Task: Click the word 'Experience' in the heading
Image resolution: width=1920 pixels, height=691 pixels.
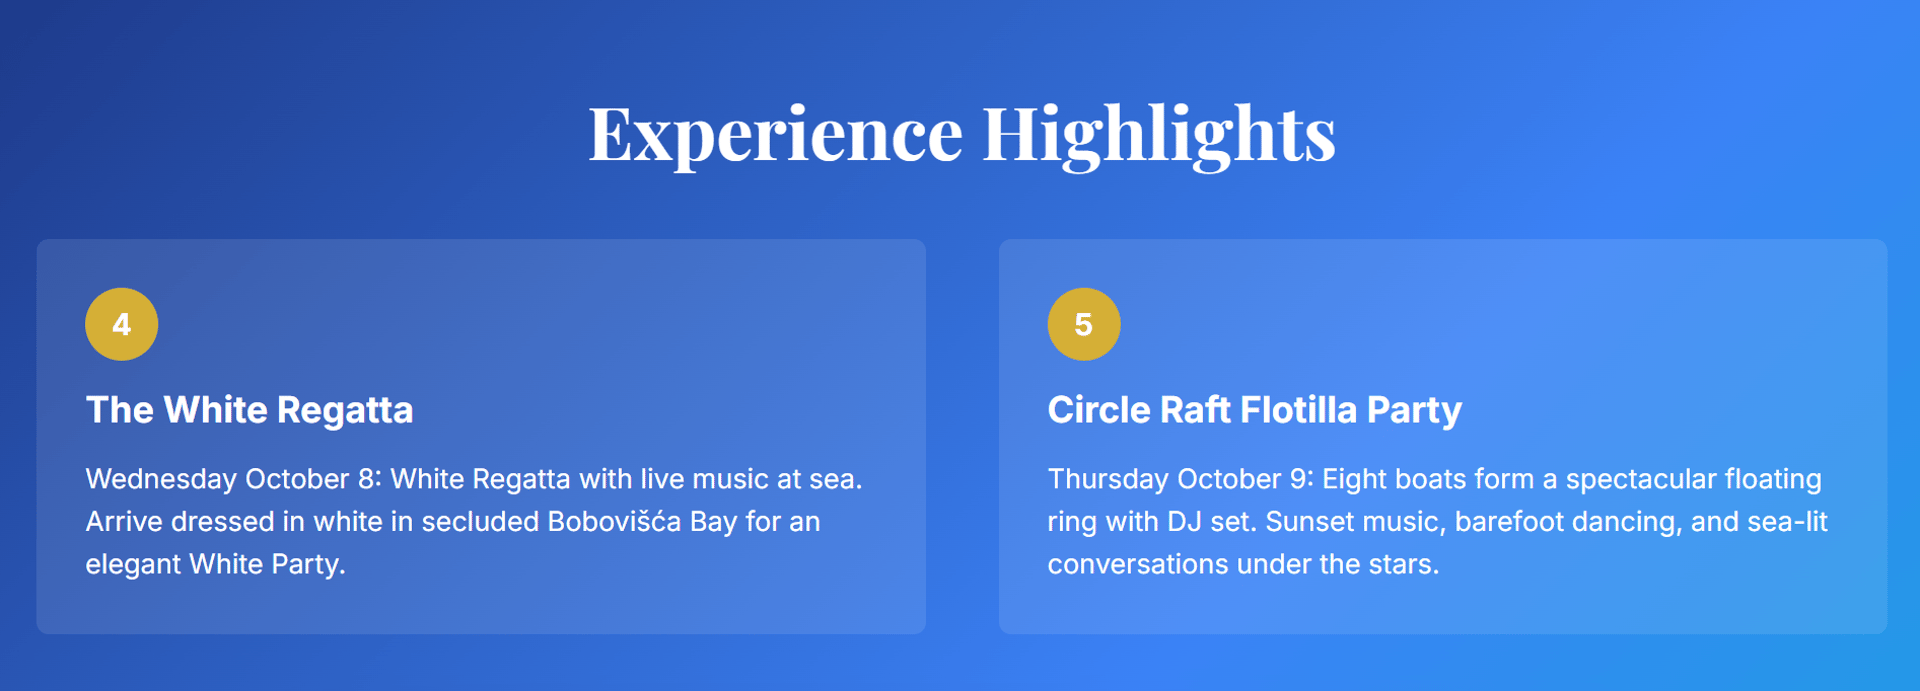Action: pyautogui.click(x=775, y=133)
